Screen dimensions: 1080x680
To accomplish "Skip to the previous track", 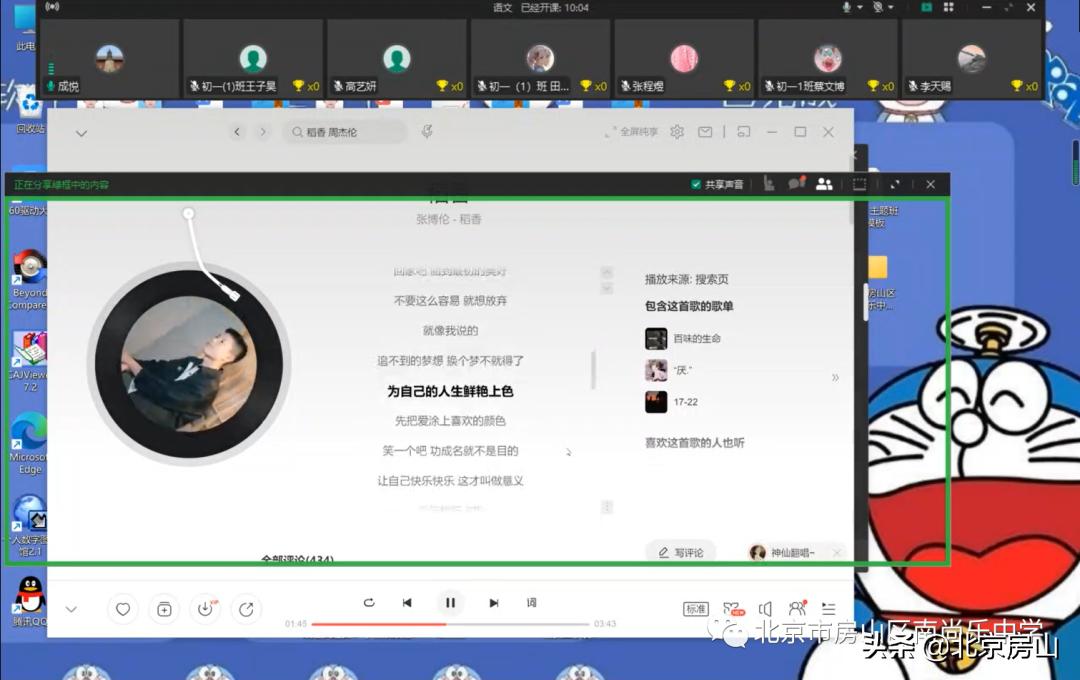I will [x=407, y=603].
